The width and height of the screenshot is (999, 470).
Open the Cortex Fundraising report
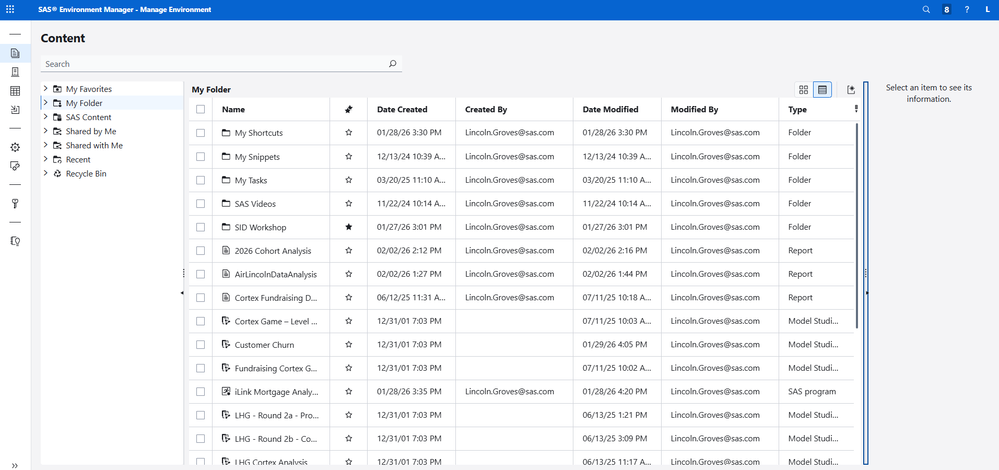276,297
